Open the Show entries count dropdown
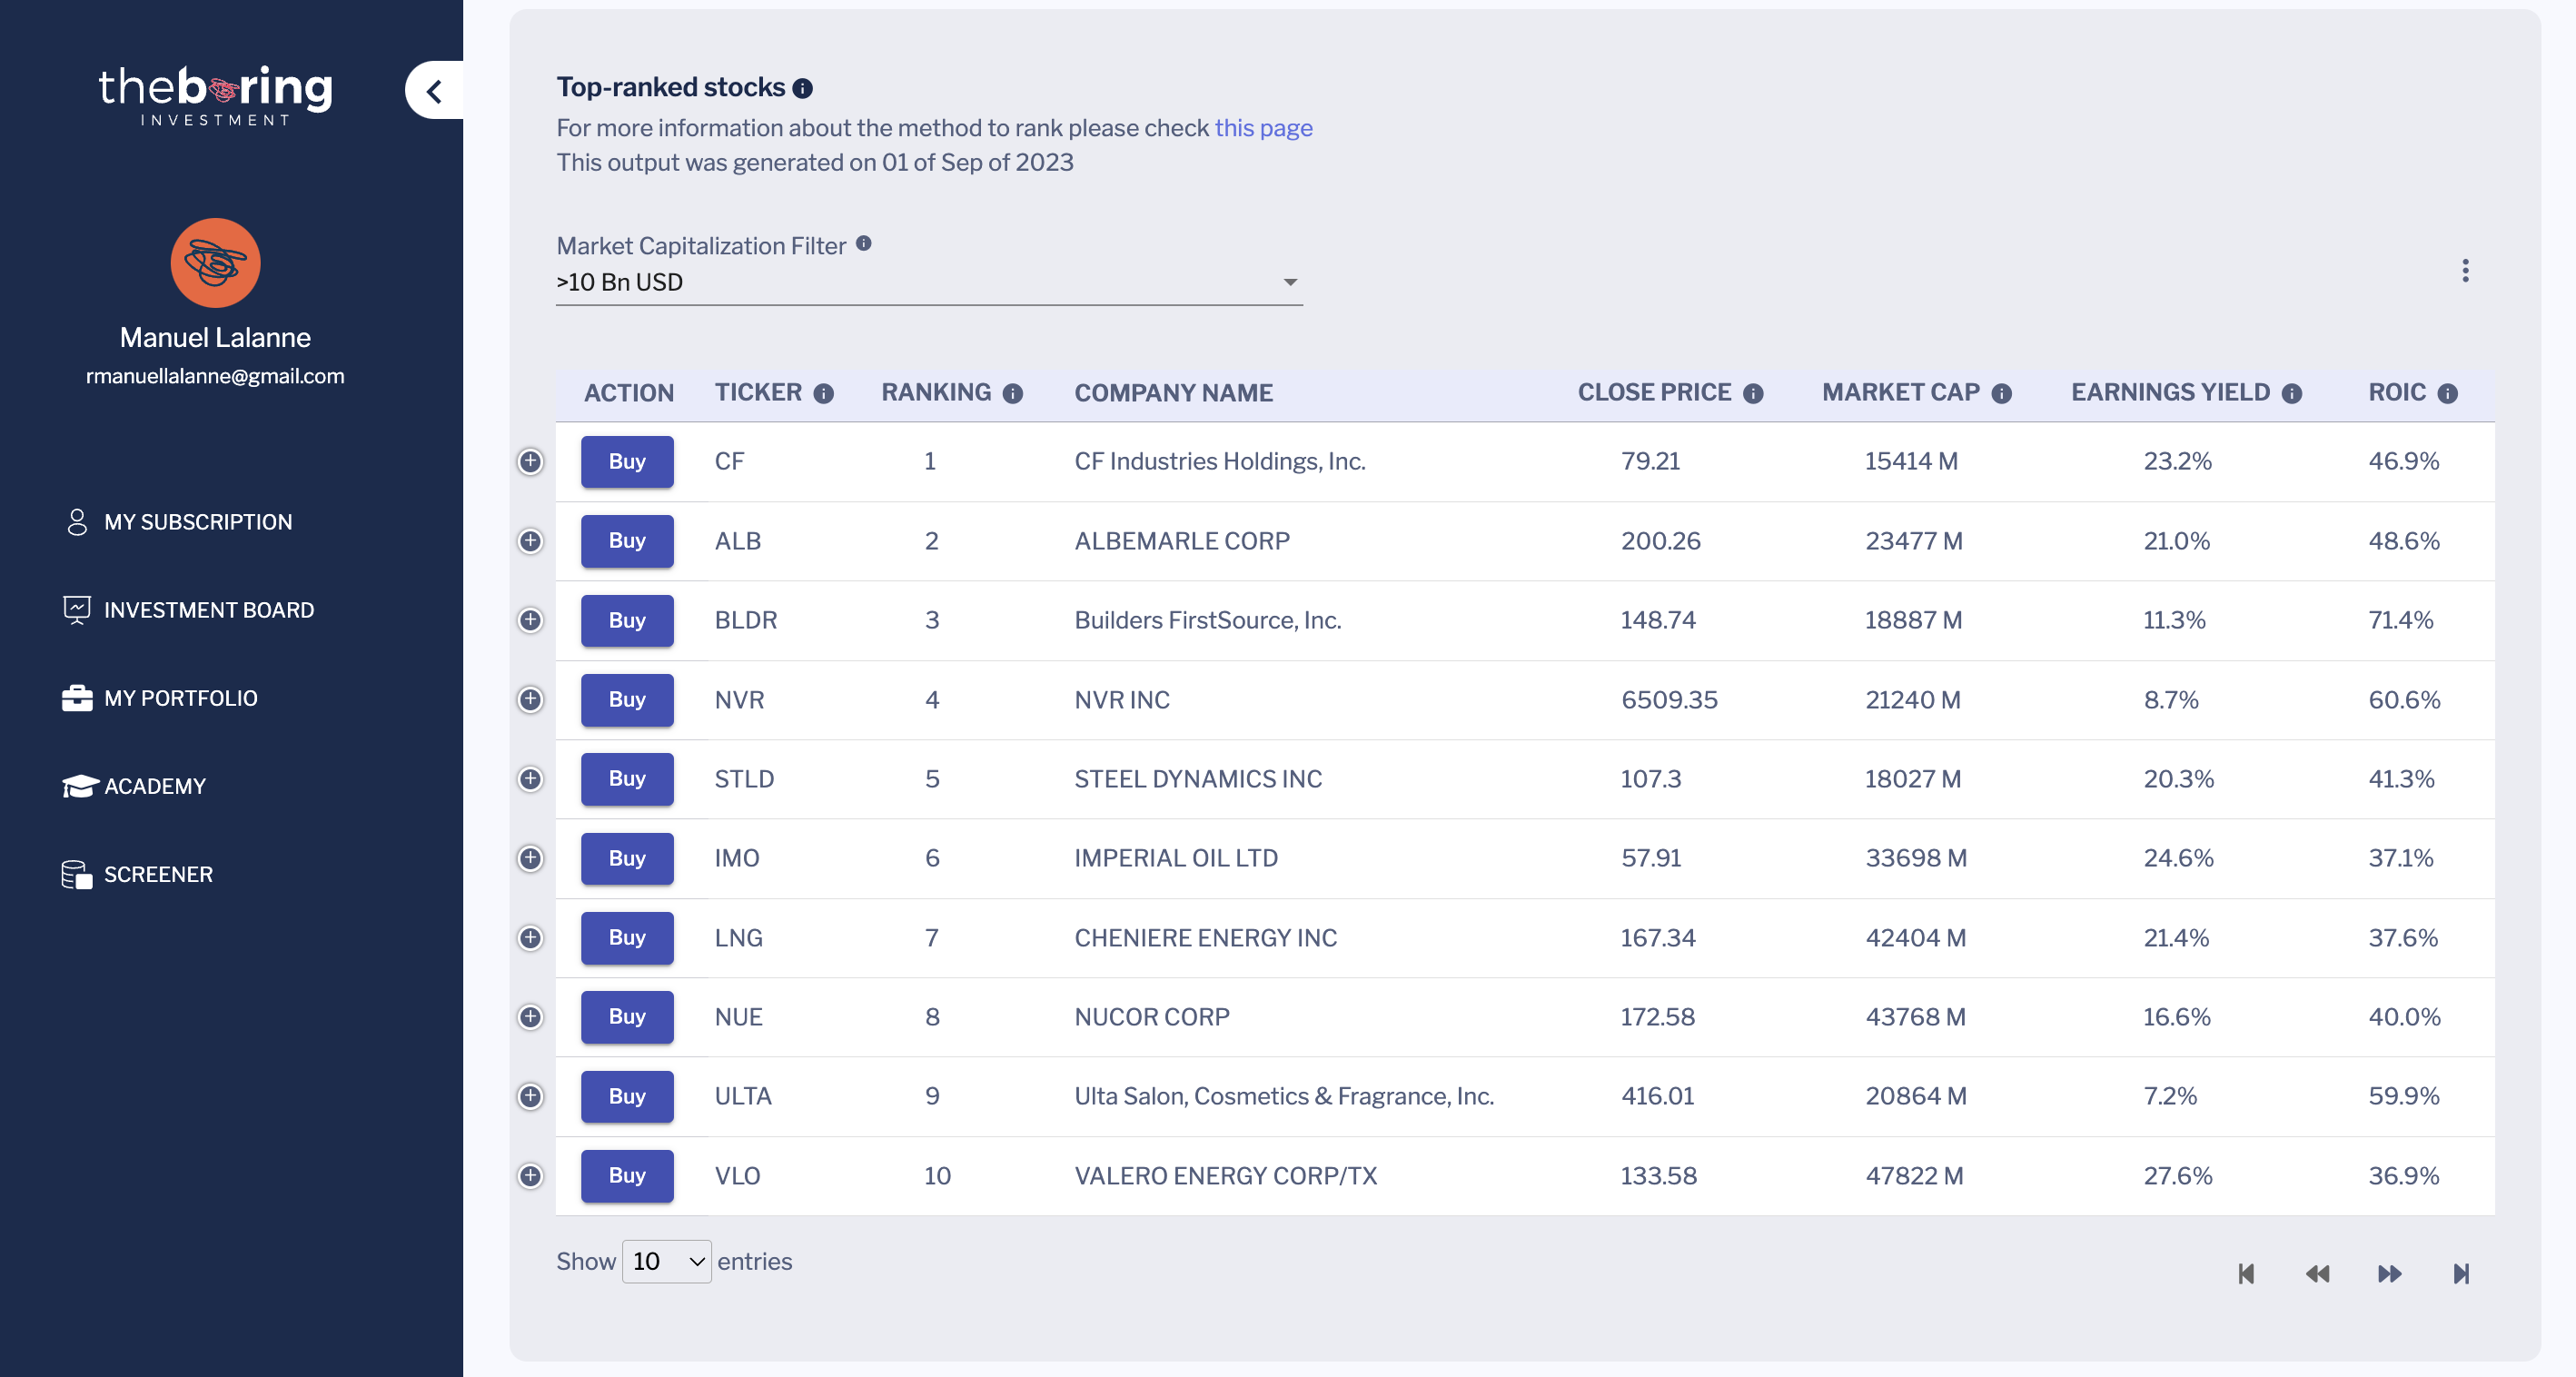The width and height of the screenshot is (2576, 1377). [x=667, y=1261]
